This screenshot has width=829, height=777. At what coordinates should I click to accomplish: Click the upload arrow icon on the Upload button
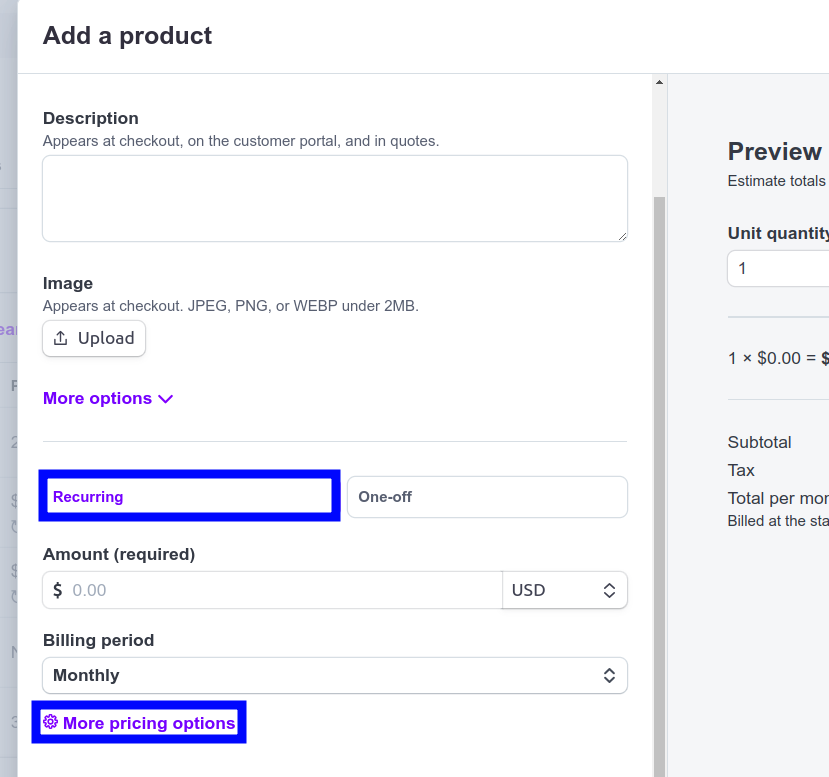click(62, 338)
